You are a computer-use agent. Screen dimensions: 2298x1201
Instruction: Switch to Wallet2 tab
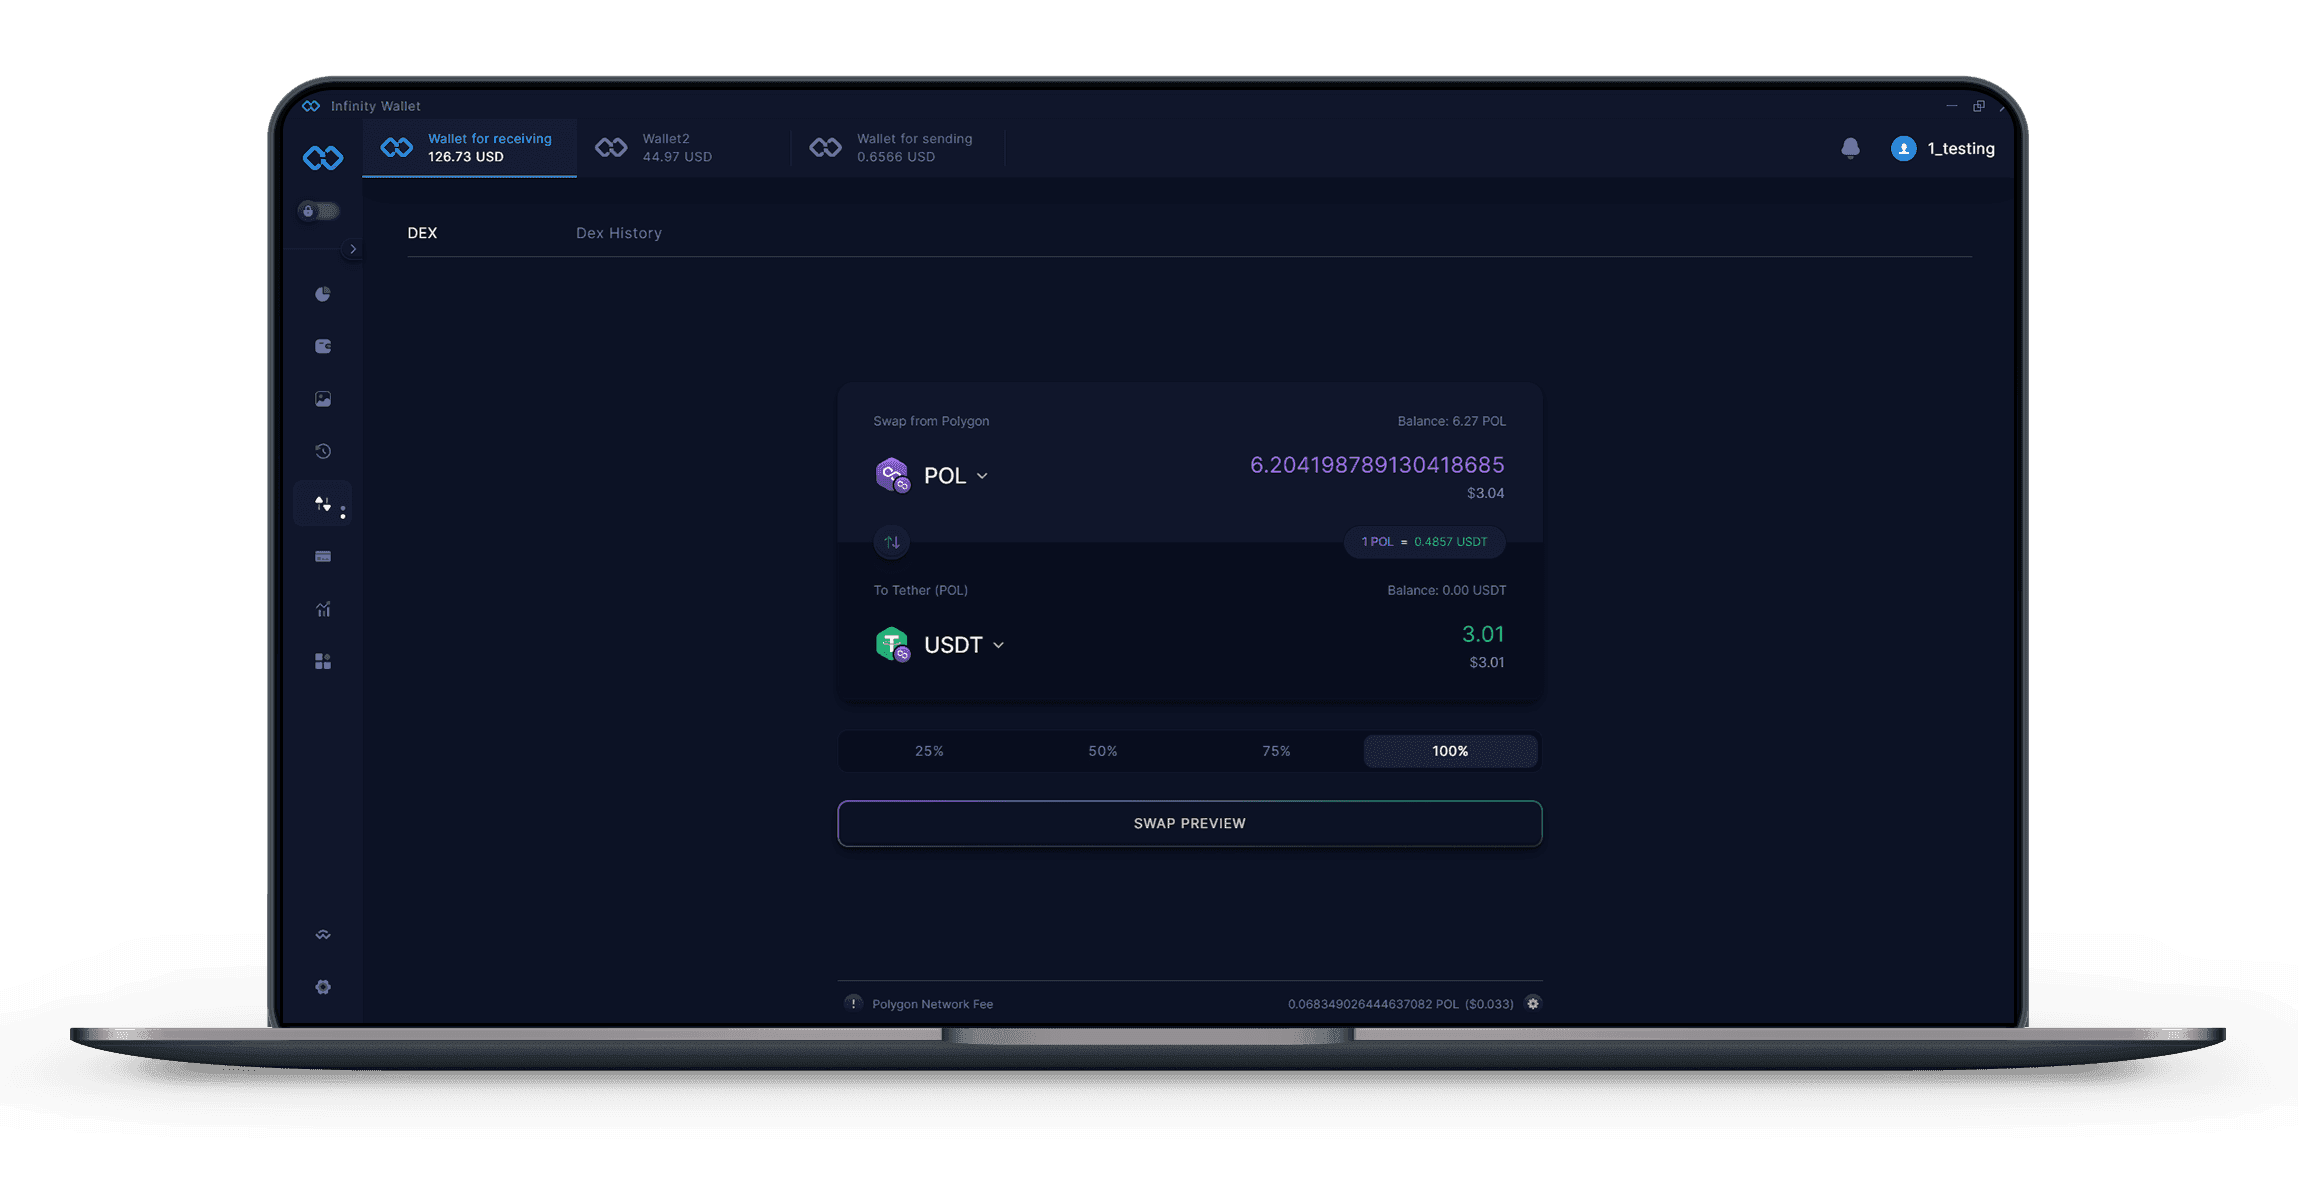click(x=683, y=148)
